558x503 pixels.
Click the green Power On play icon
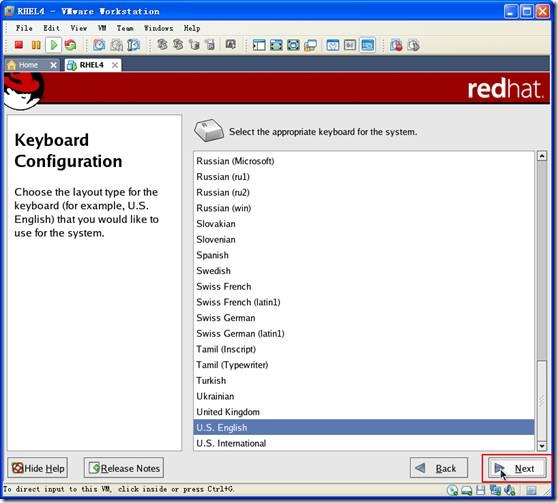[x=54, y=45]
